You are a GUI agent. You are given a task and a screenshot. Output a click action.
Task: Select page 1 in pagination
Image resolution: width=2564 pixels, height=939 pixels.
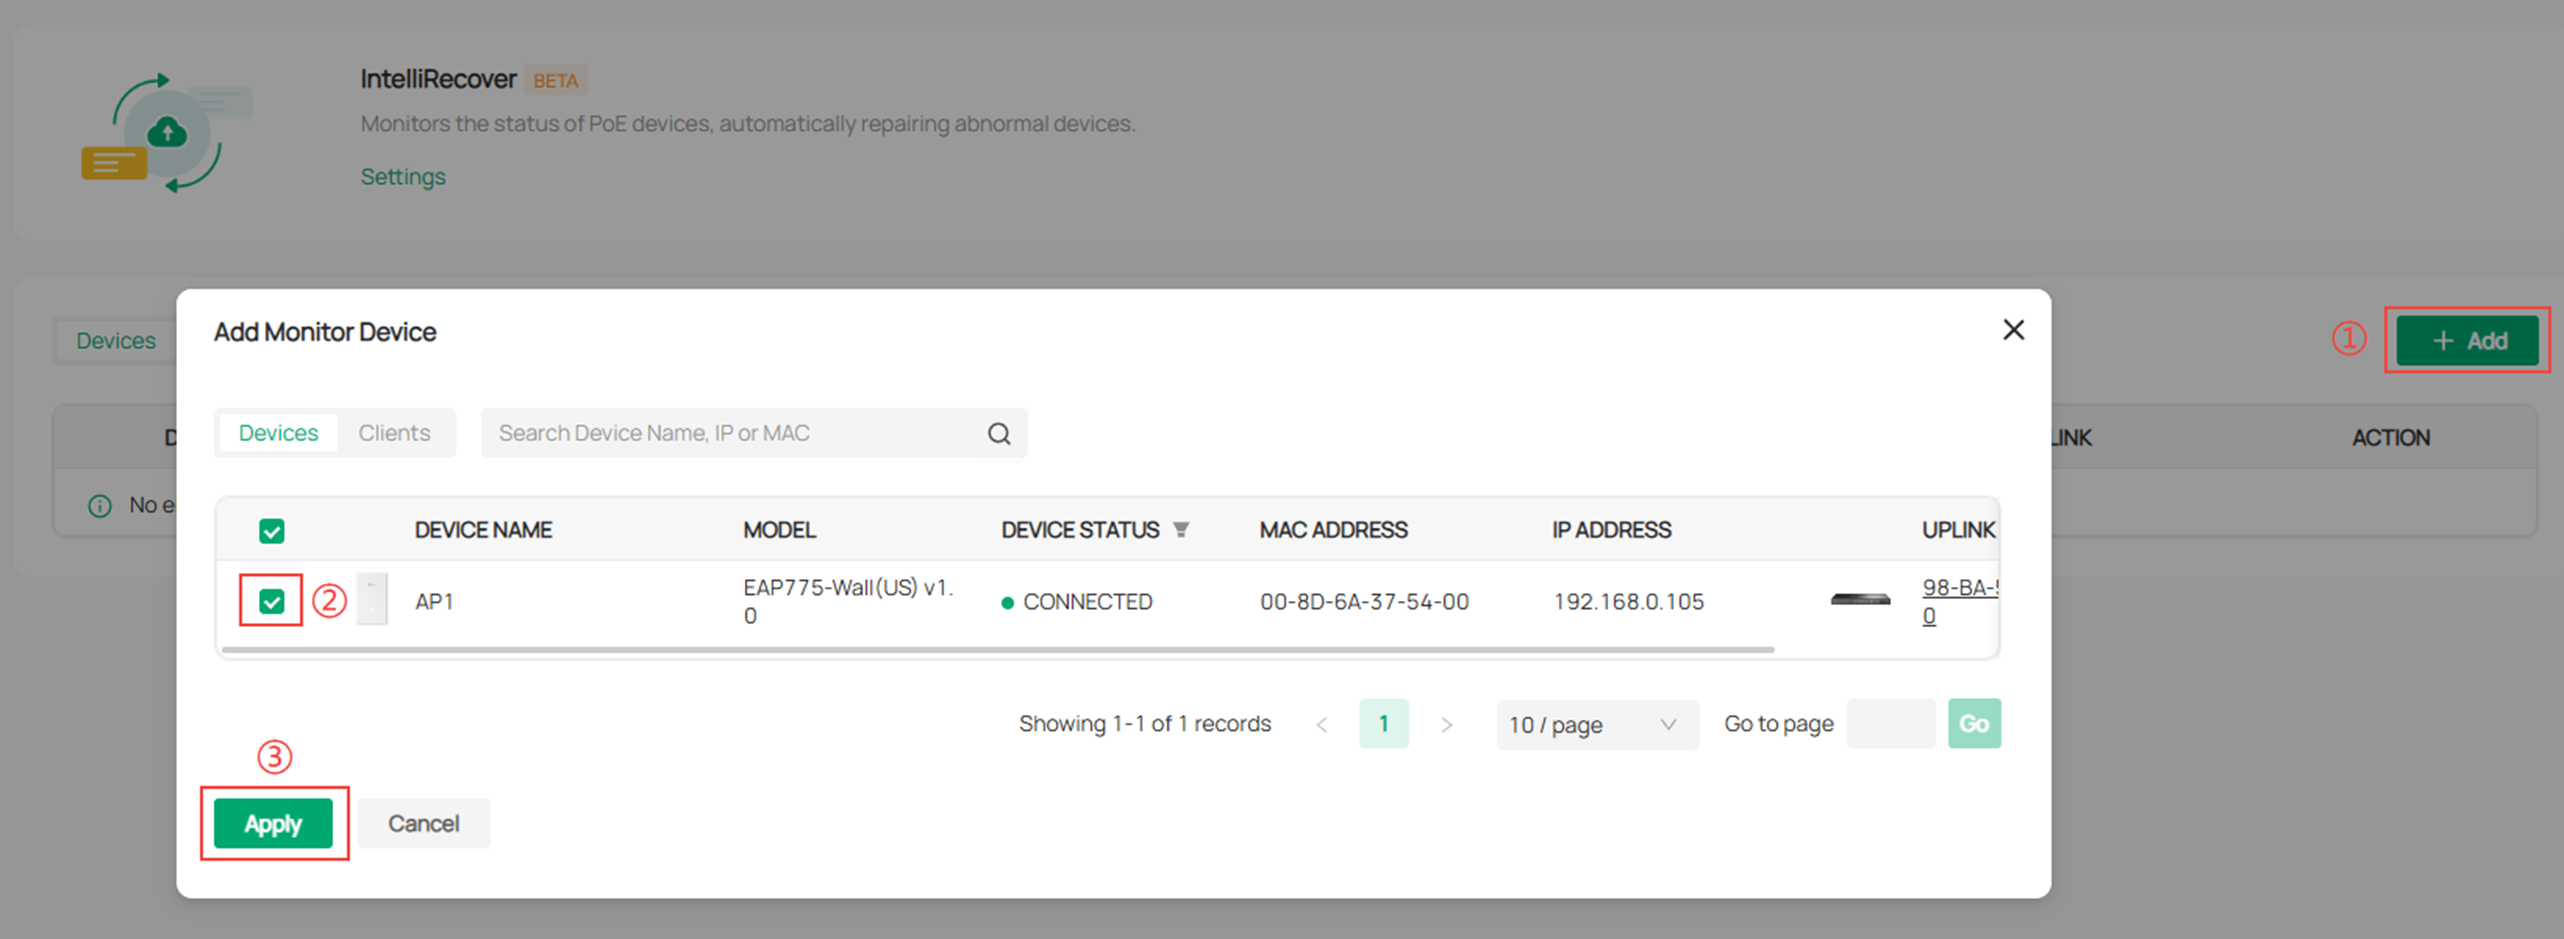(x=1384, y=723)
